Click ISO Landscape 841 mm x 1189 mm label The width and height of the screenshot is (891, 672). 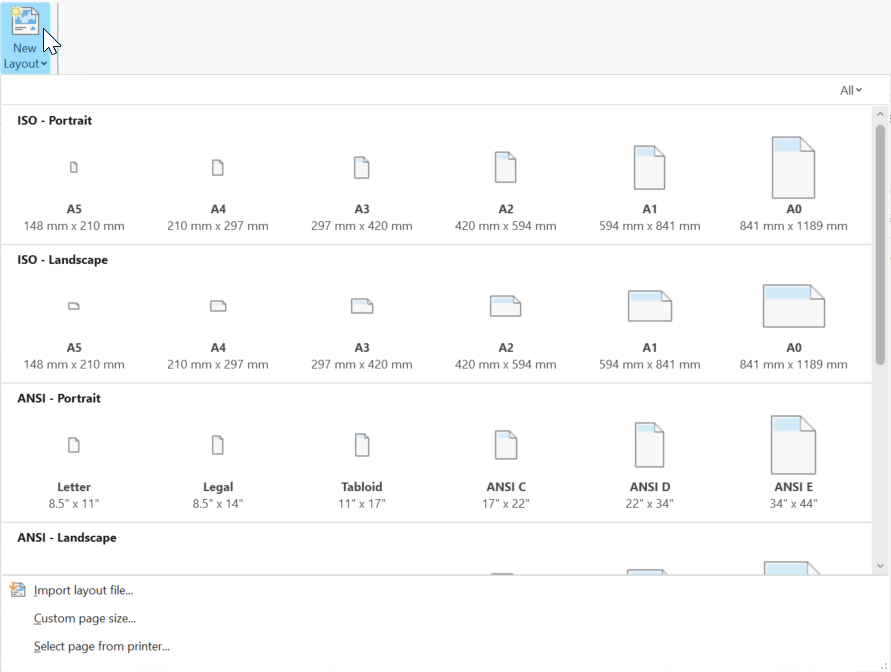(793, 364)
